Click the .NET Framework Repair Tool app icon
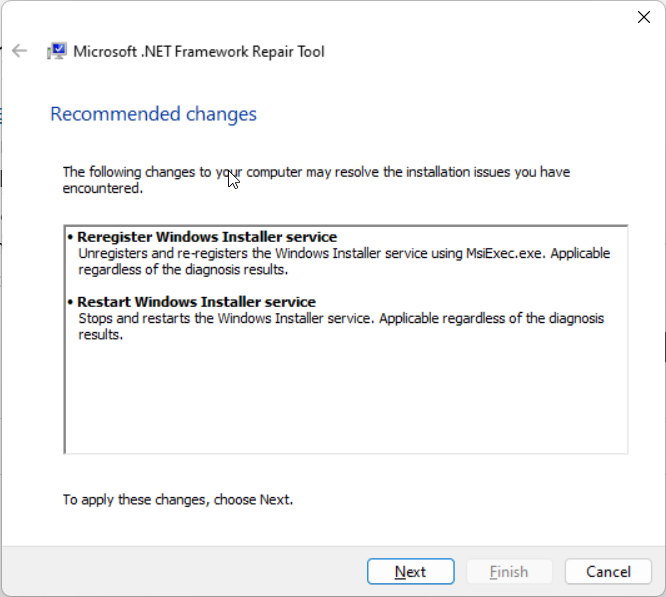 57,51
